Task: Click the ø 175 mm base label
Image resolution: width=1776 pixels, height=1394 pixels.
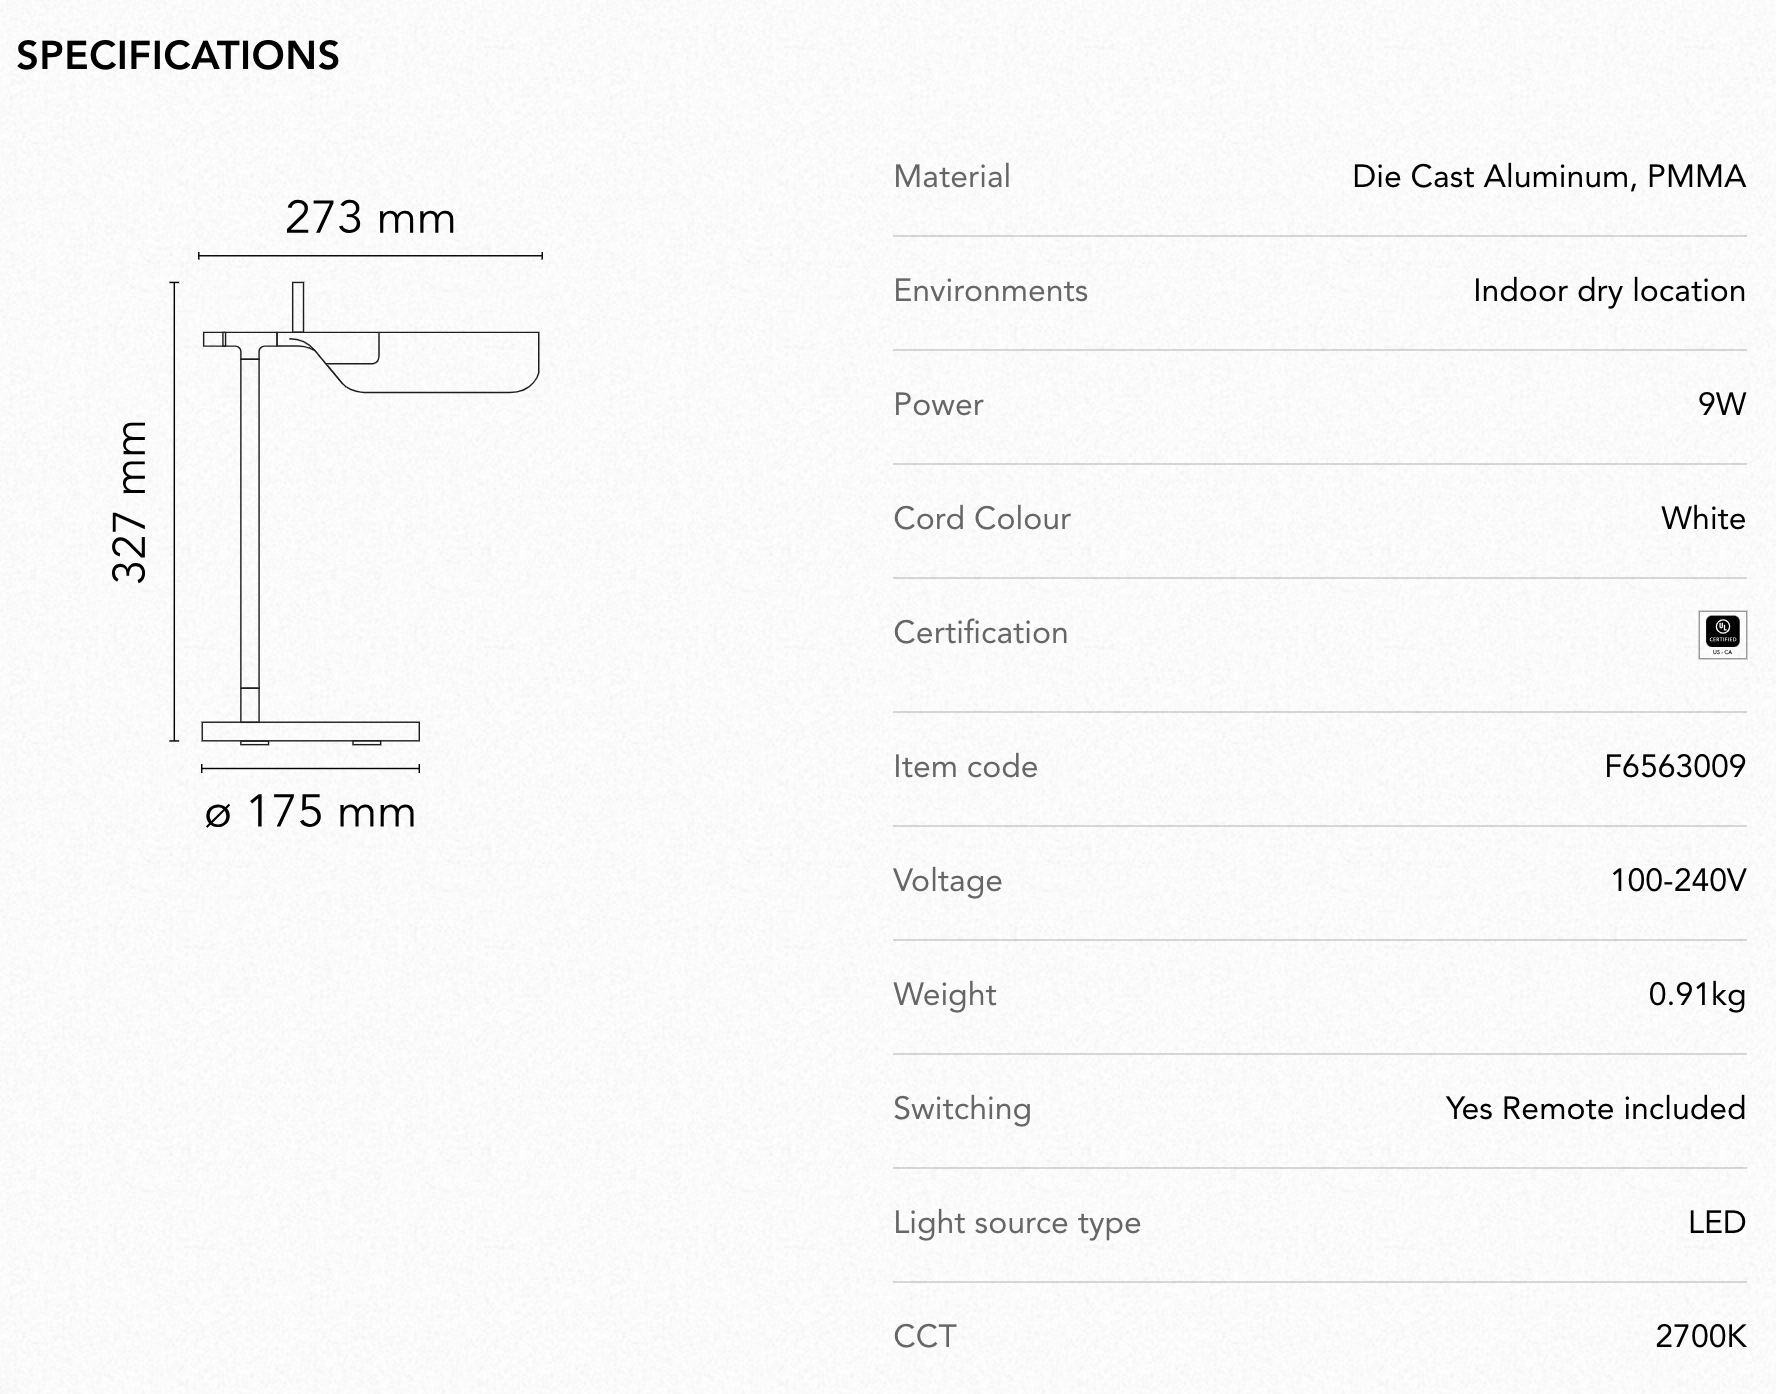Action: pos(310,811)
